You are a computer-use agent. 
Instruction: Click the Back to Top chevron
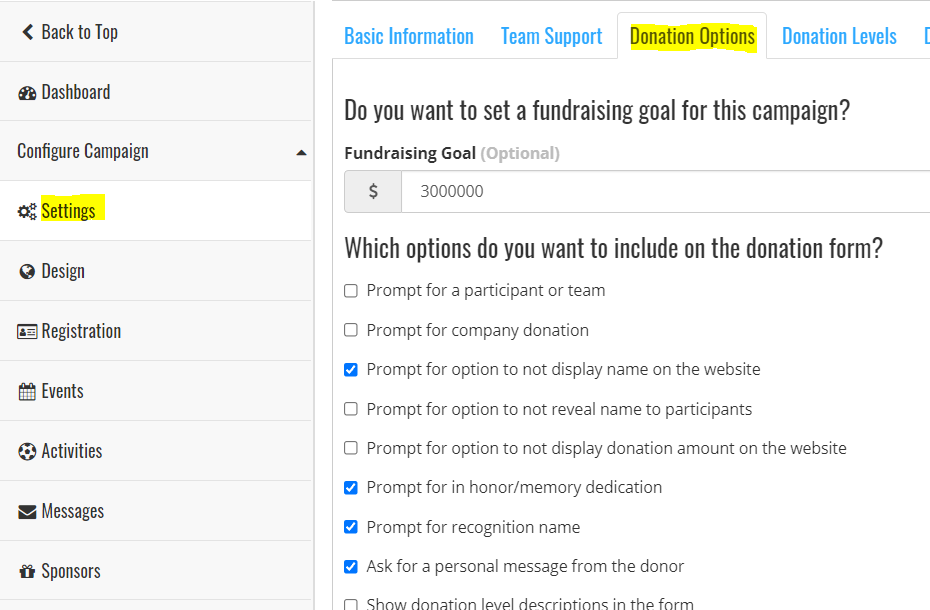tap(27, 33)
